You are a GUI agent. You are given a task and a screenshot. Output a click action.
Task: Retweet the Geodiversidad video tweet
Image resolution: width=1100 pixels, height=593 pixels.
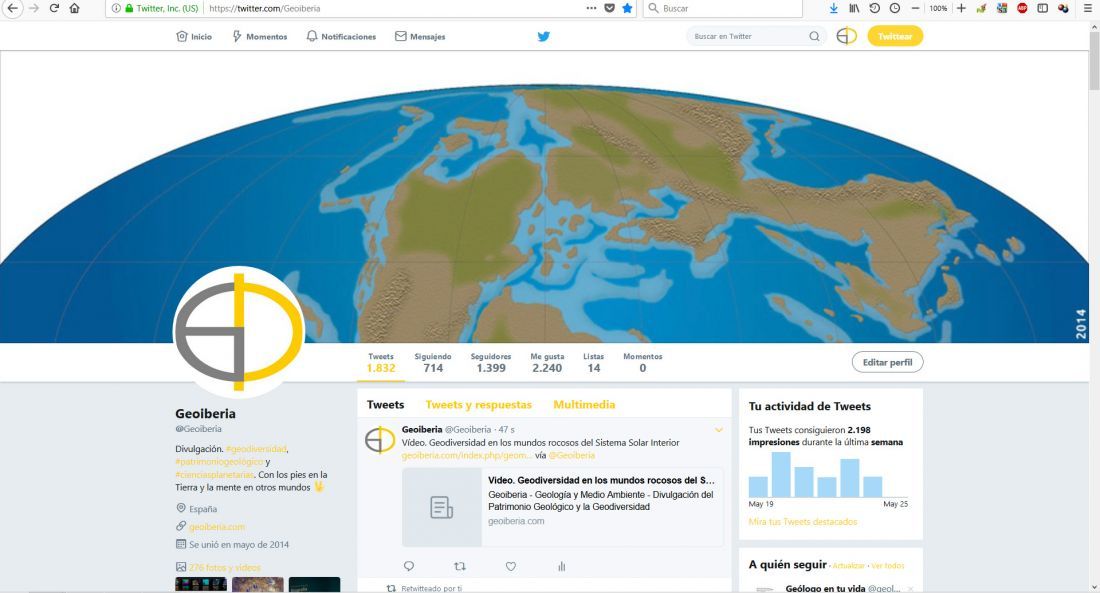(460, 566)
